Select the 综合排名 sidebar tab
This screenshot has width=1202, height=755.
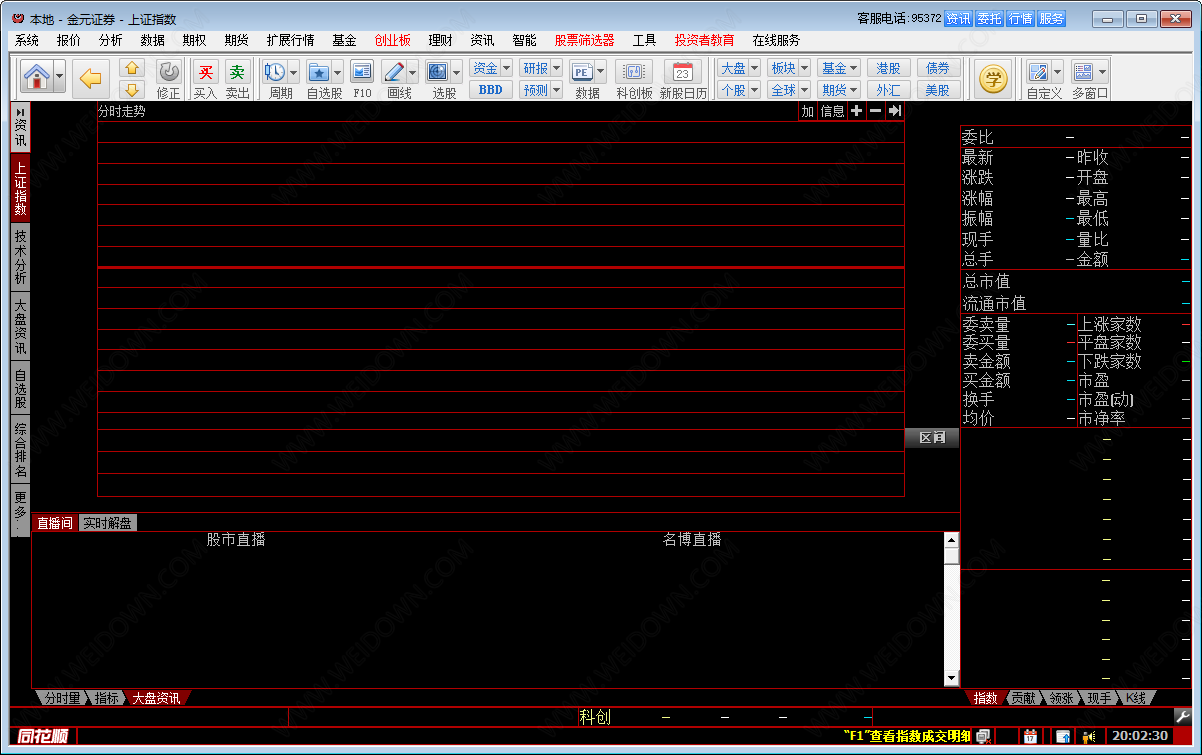click(x=20, y=450)
